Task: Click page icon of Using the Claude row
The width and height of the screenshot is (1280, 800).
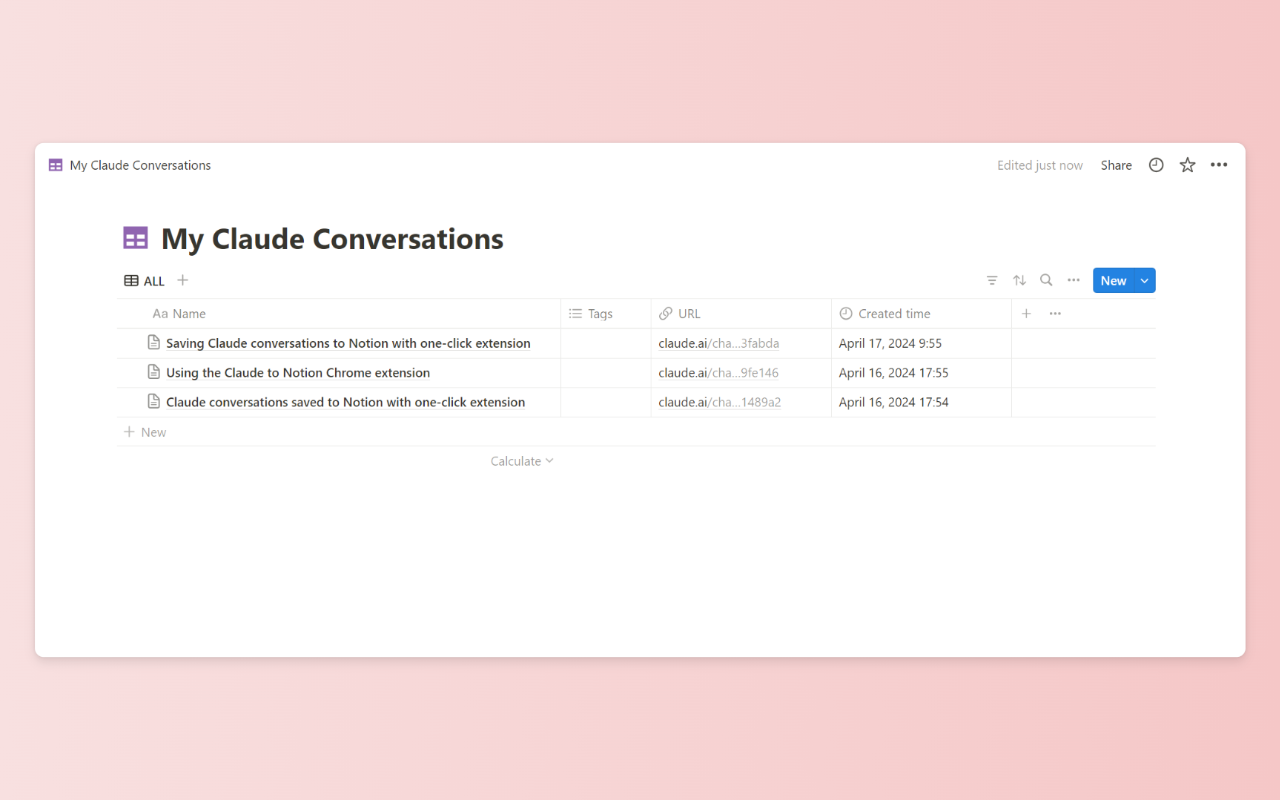Action: [154, 372]
